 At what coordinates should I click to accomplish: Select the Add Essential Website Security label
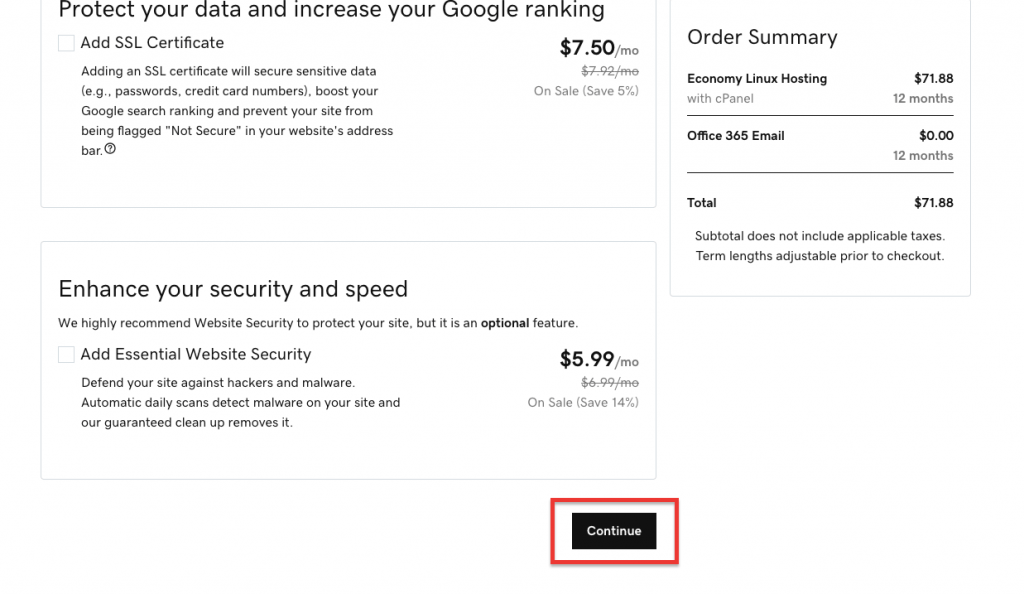(196, 354)
